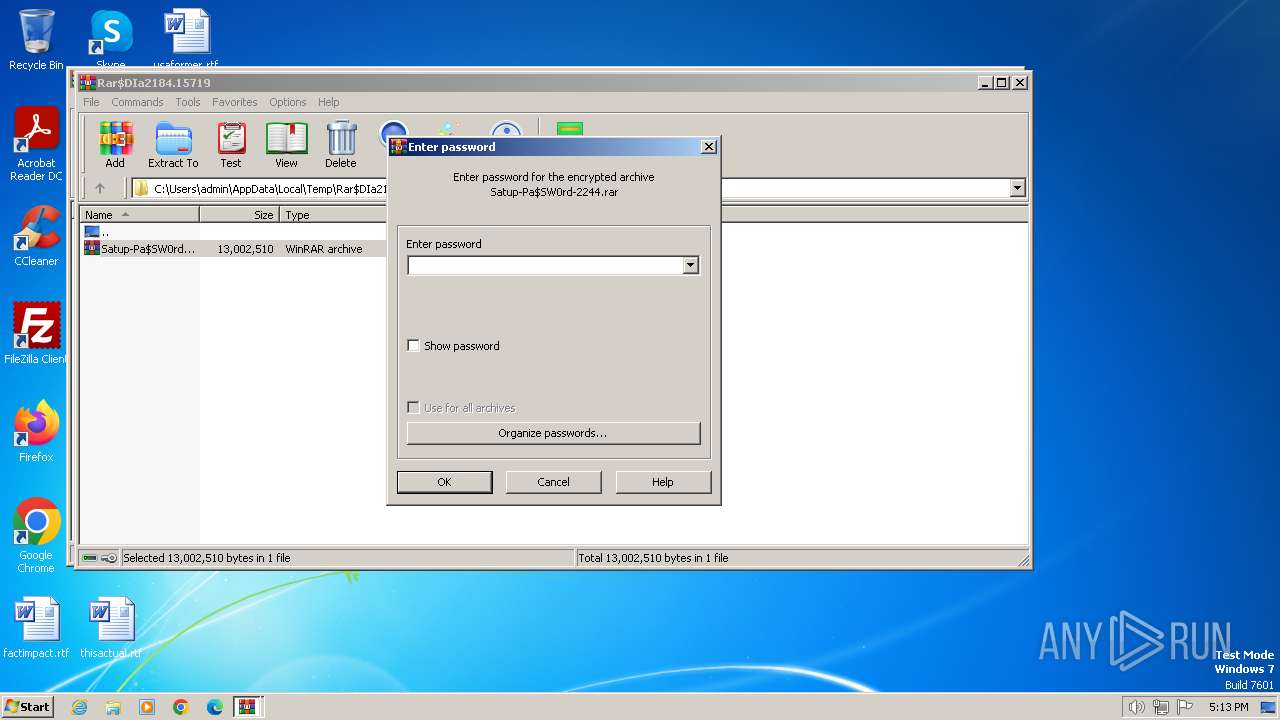Click the Size column header
1280x720 pixels.
coord(239,215)
